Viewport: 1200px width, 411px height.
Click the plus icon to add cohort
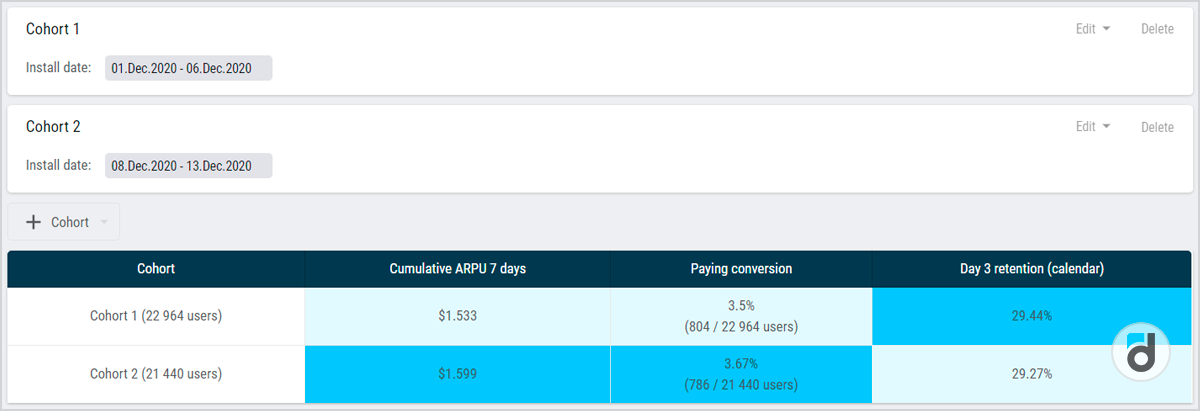tap(33, 222)
